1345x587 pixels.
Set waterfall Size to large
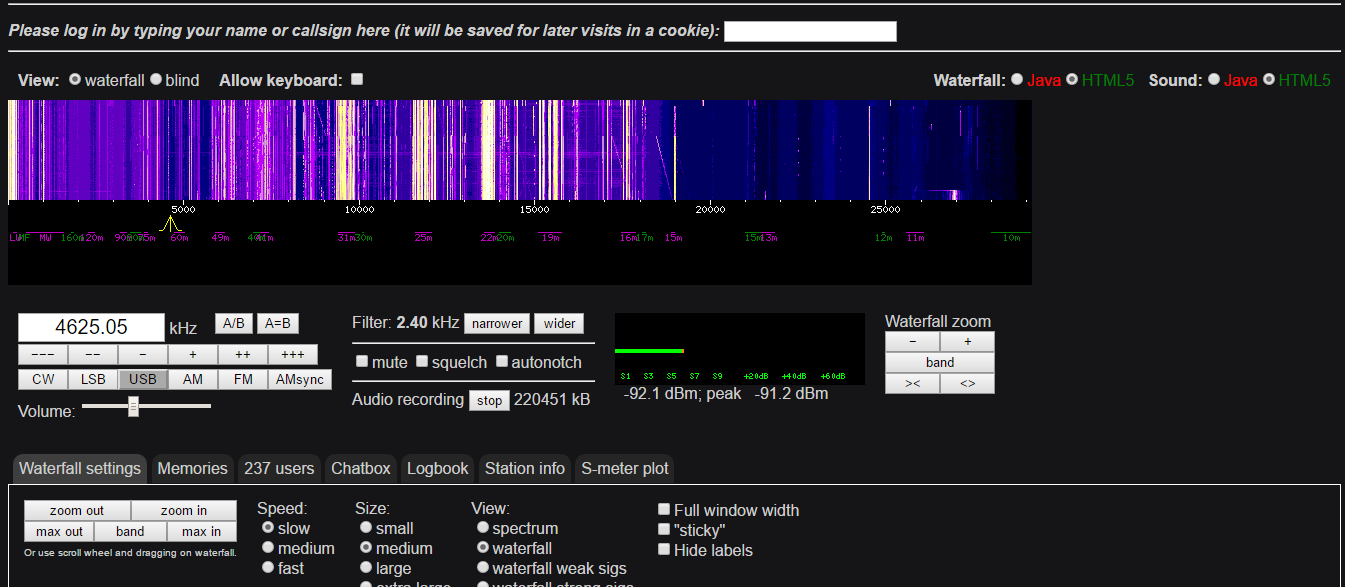366,567
